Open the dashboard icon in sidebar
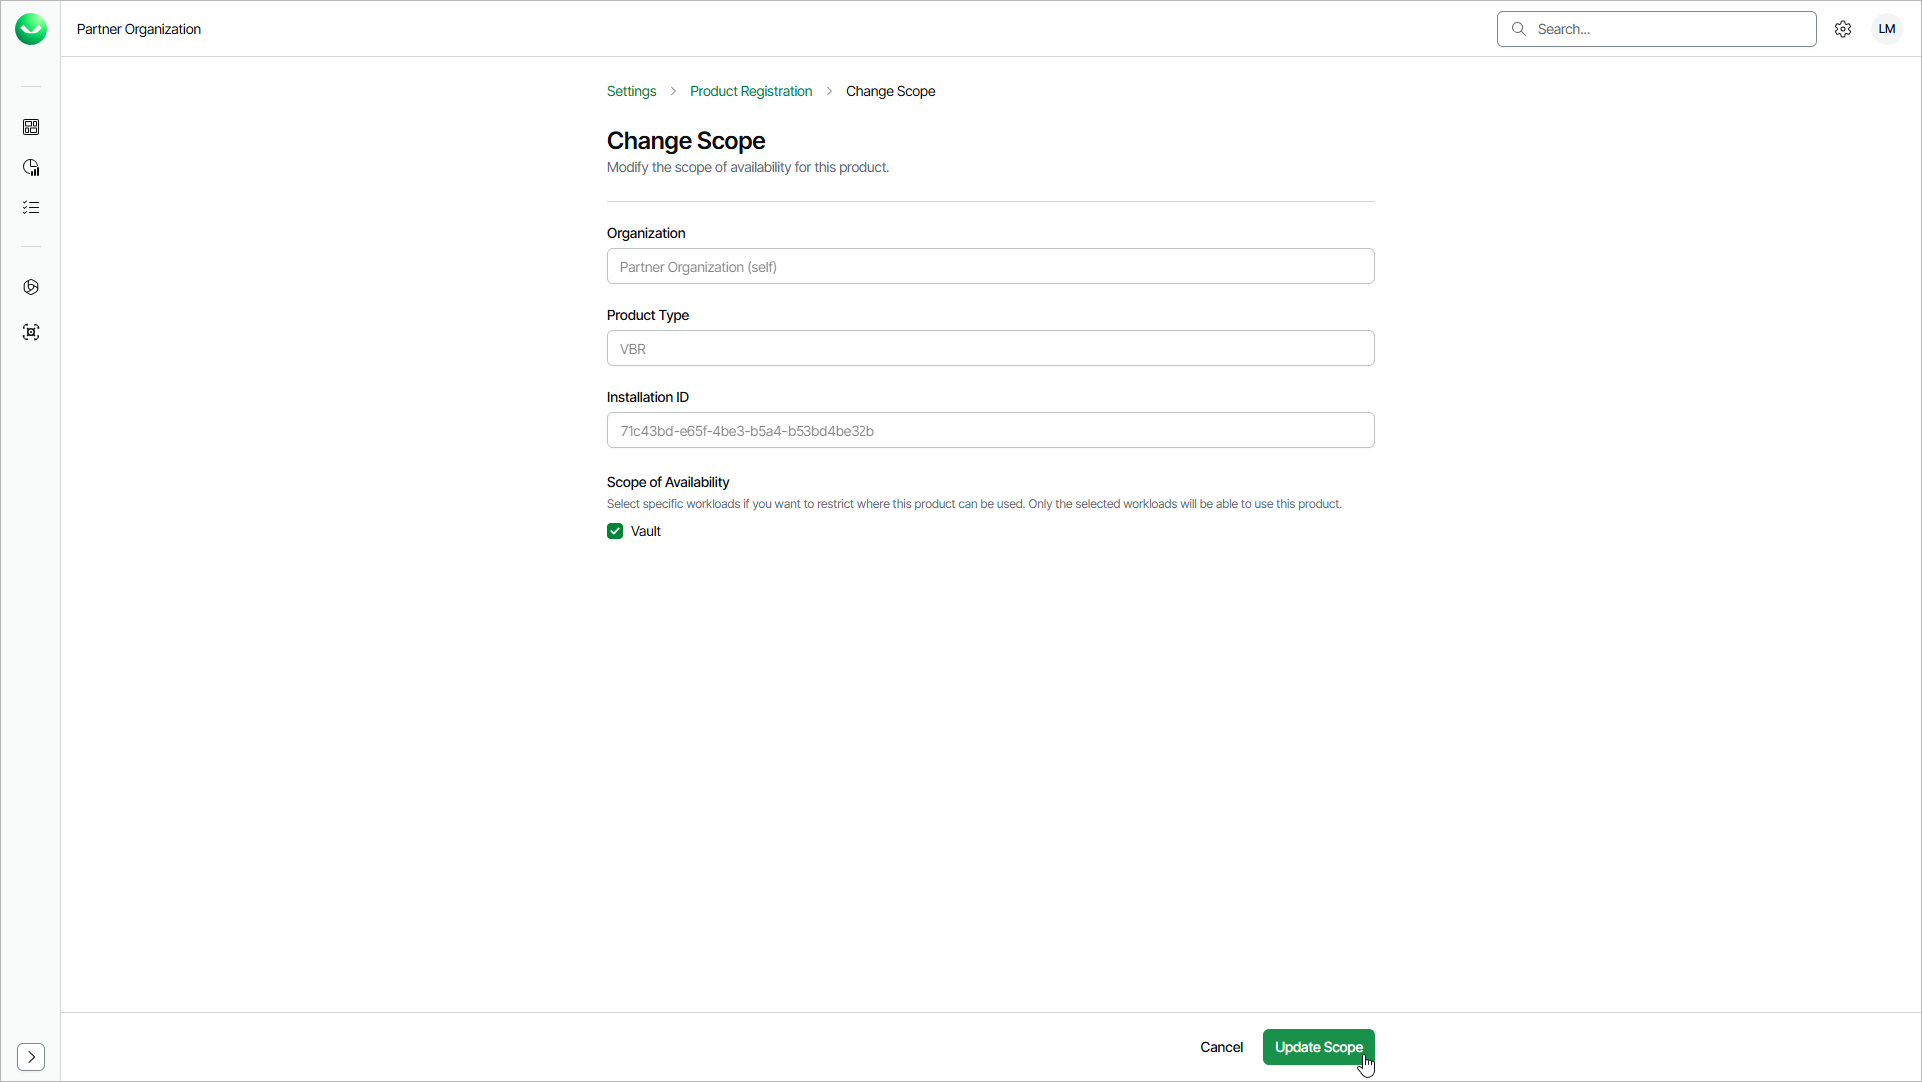 tap(31, 127)
